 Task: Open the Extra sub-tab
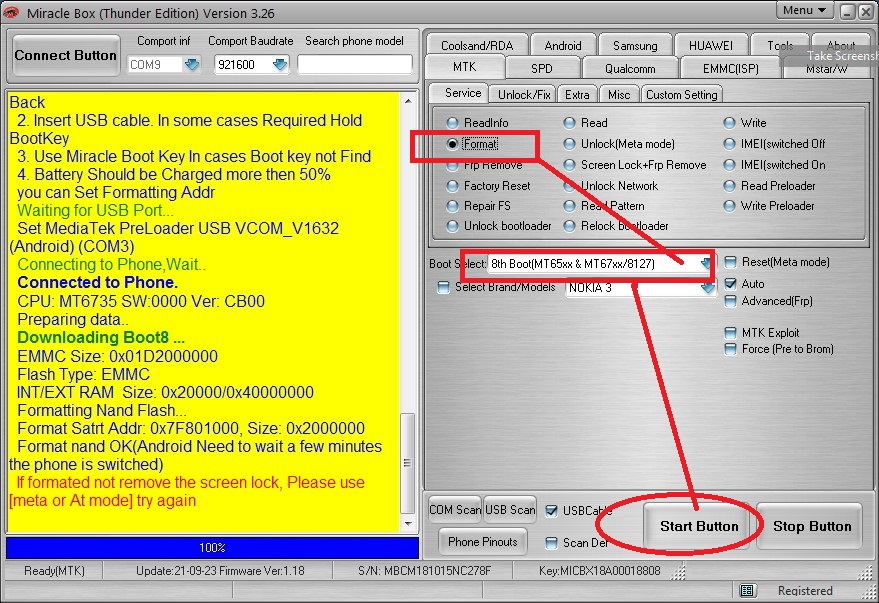click(577, 95)
